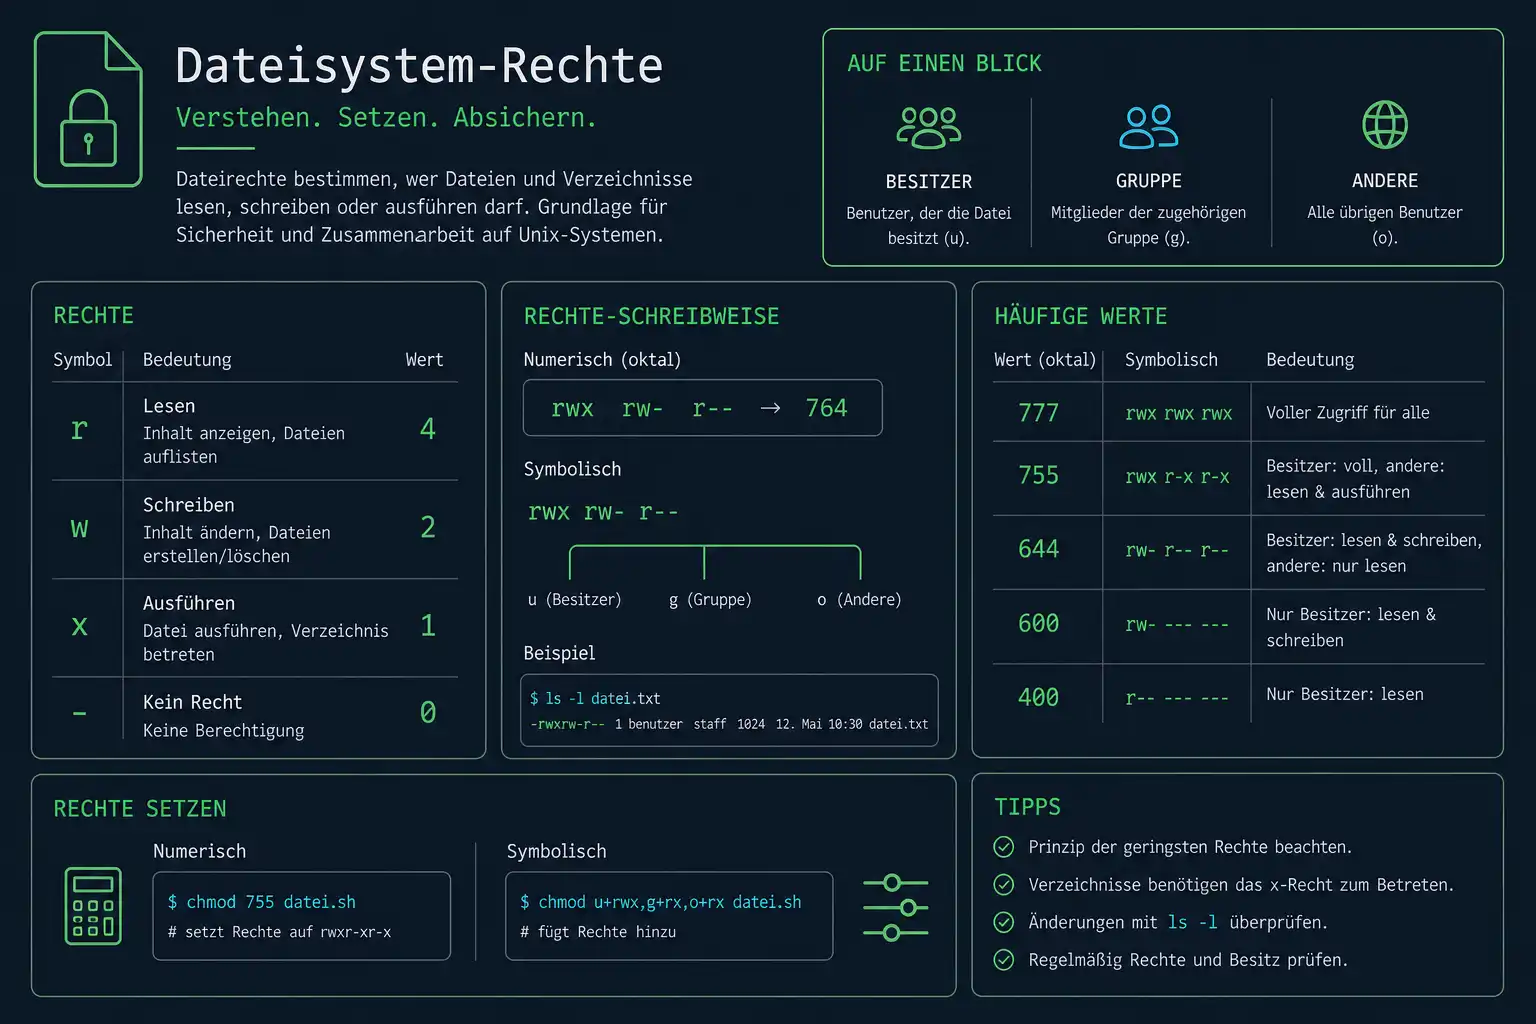
Task: Click the value 755 in Häufige Werte
Action: click(x=1038, y=475)
